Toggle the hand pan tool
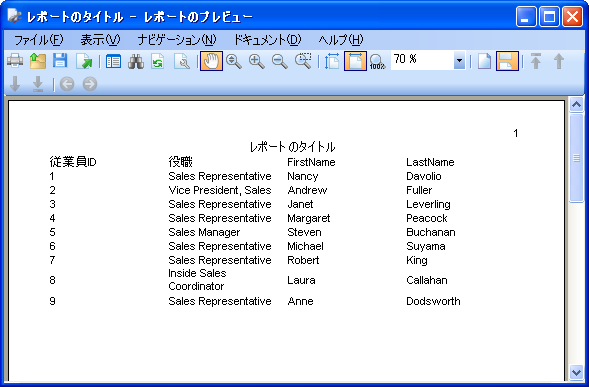 211,61
